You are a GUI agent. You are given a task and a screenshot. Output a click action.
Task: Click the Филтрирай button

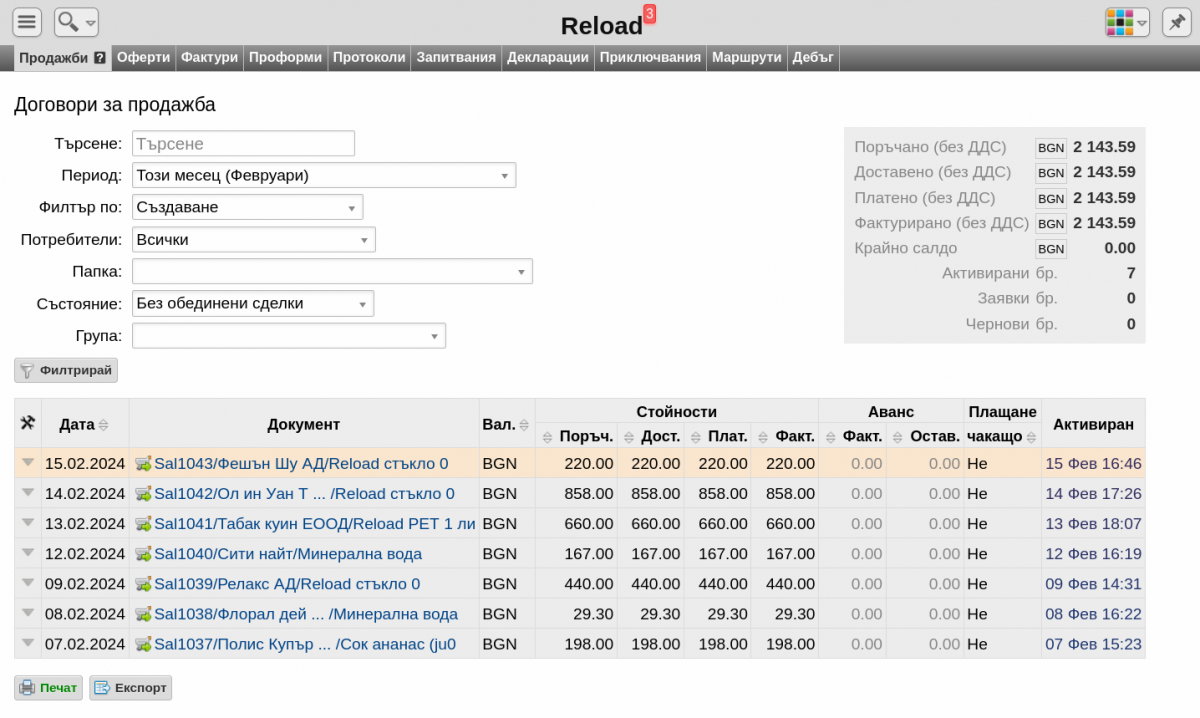[66, 370]
